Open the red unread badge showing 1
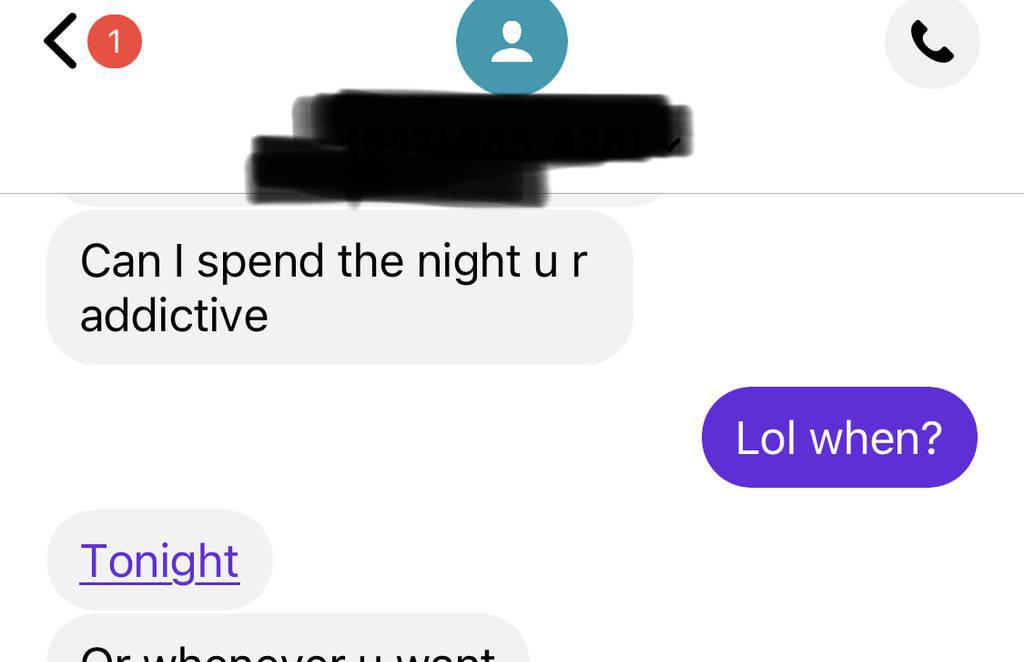This screenshot has height=662, width=1024. [x=114, y=41]
